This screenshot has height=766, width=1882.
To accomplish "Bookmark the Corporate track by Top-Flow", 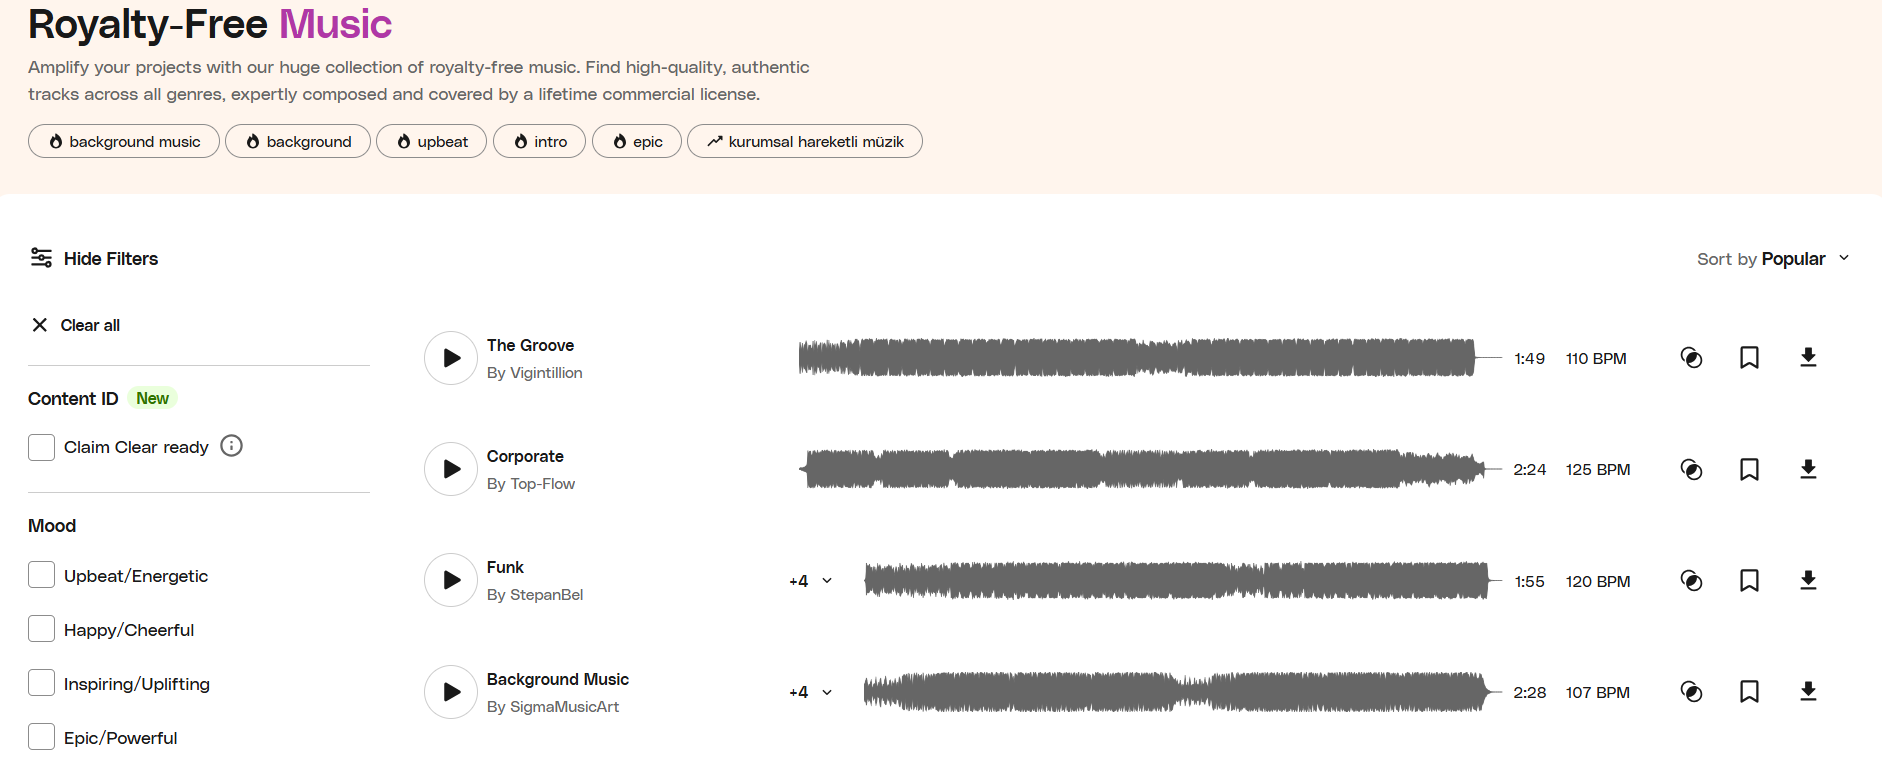I will (x=1749, y=468).
